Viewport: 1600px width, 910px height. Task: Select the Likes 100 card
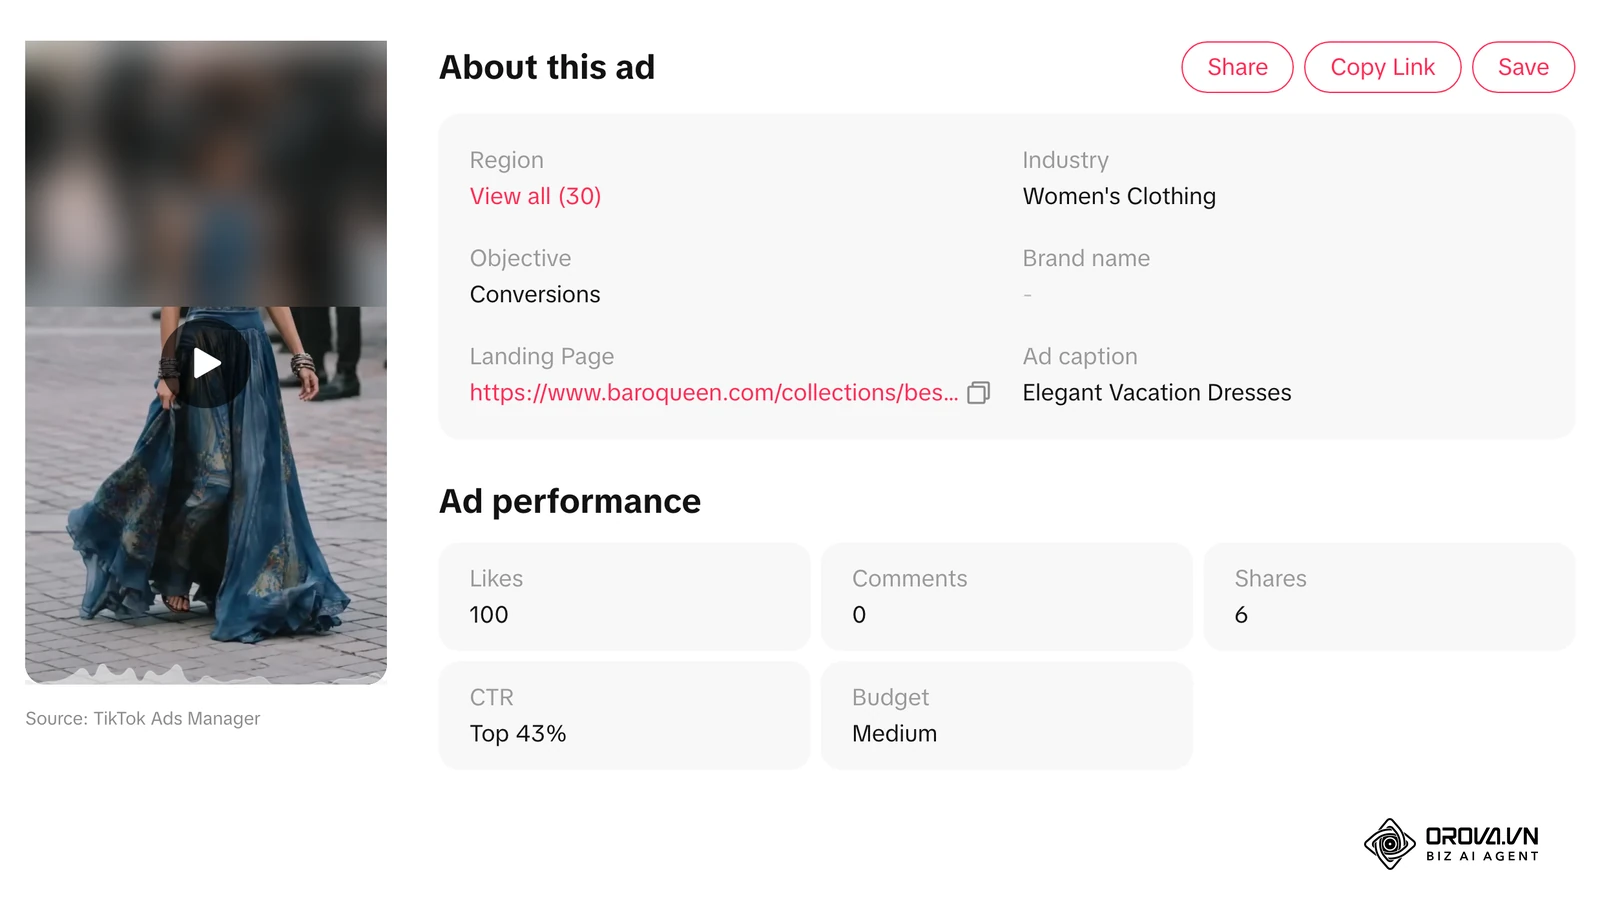[624, 597]
